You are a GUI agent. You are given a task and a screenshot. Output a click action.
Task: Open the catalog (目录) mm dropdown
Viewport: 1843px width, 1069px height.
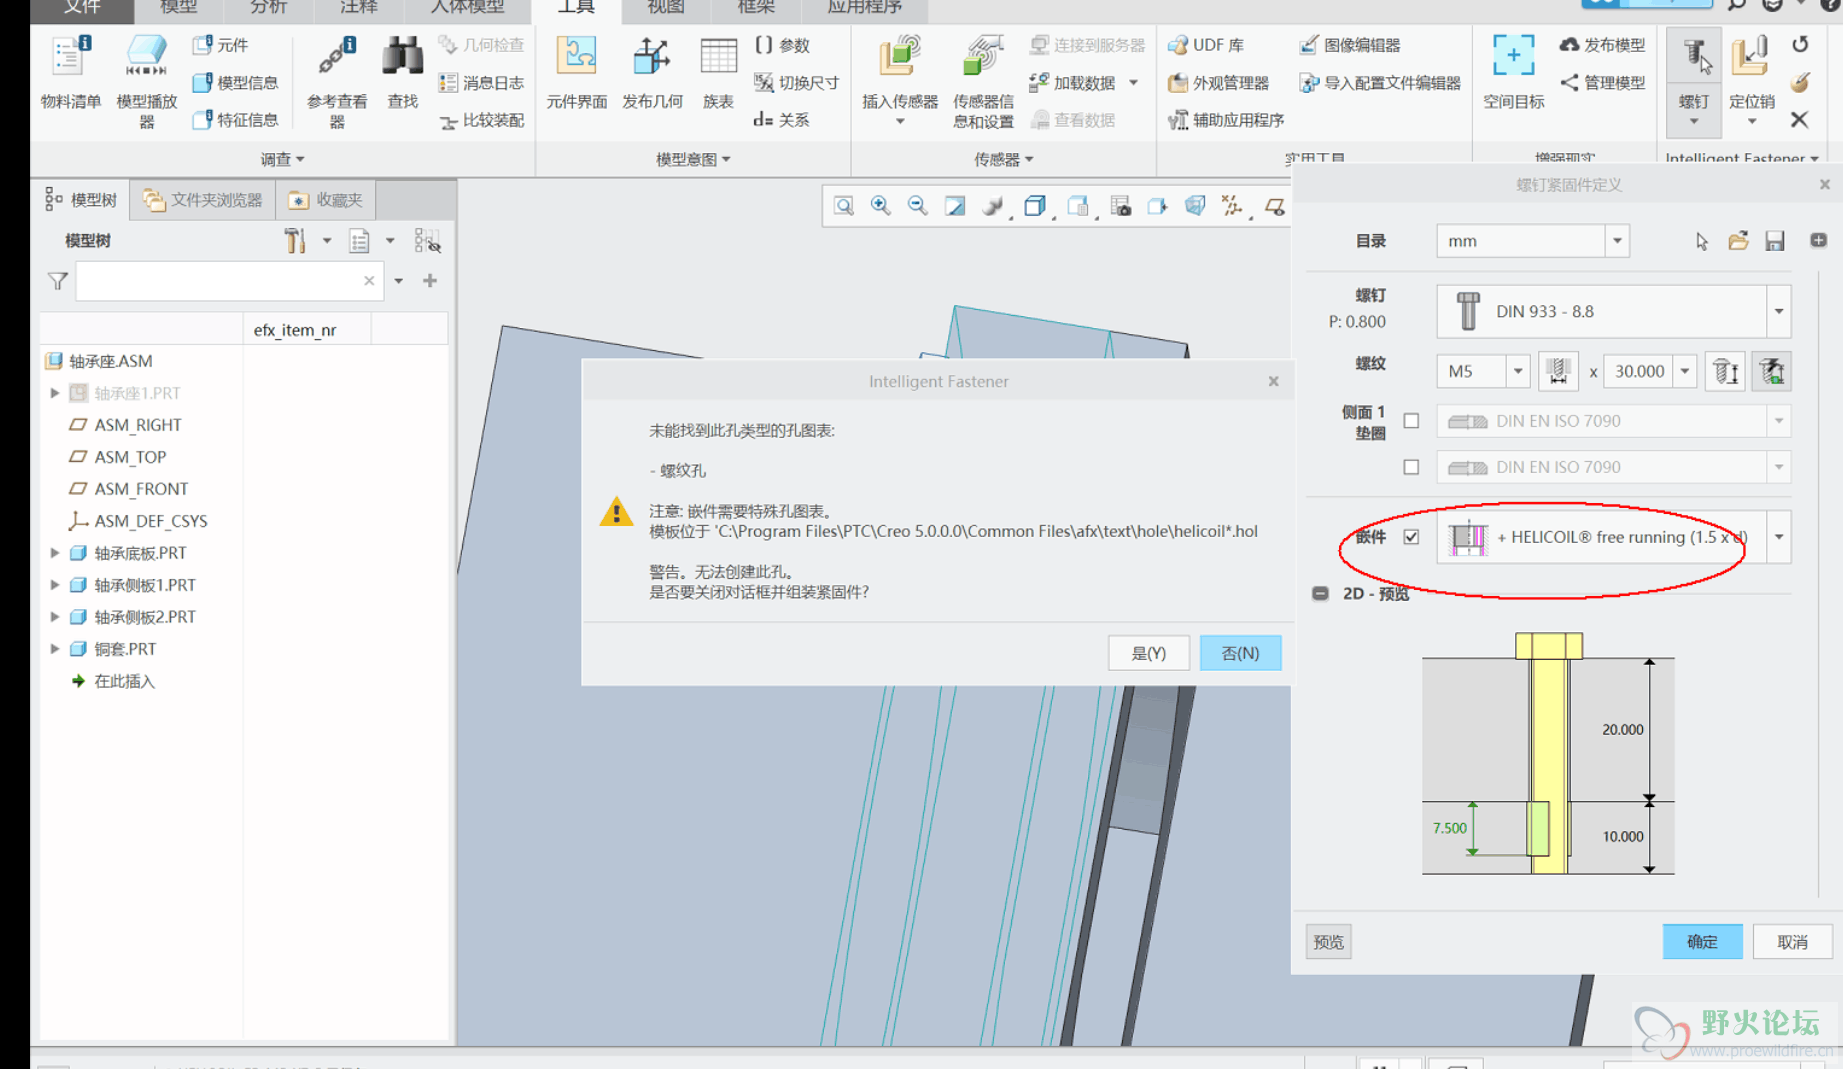point(1617,241)
